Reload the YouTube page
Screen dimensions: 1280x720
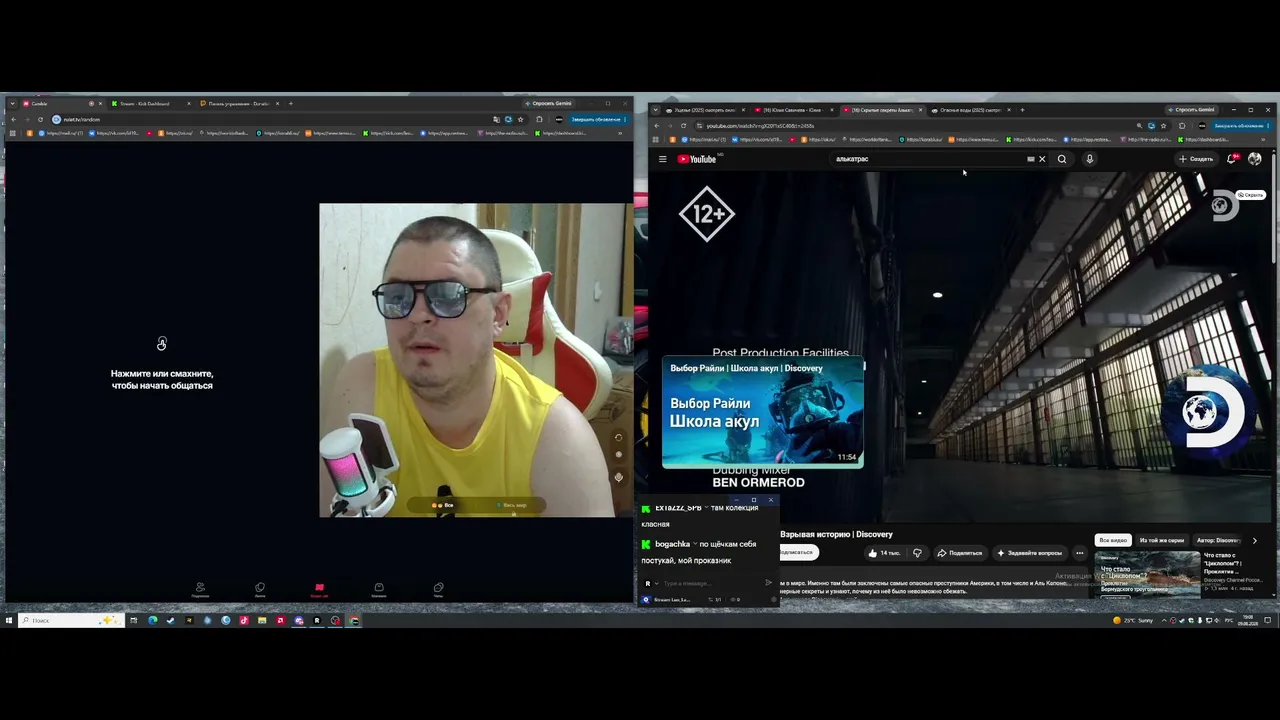[683, 126]
